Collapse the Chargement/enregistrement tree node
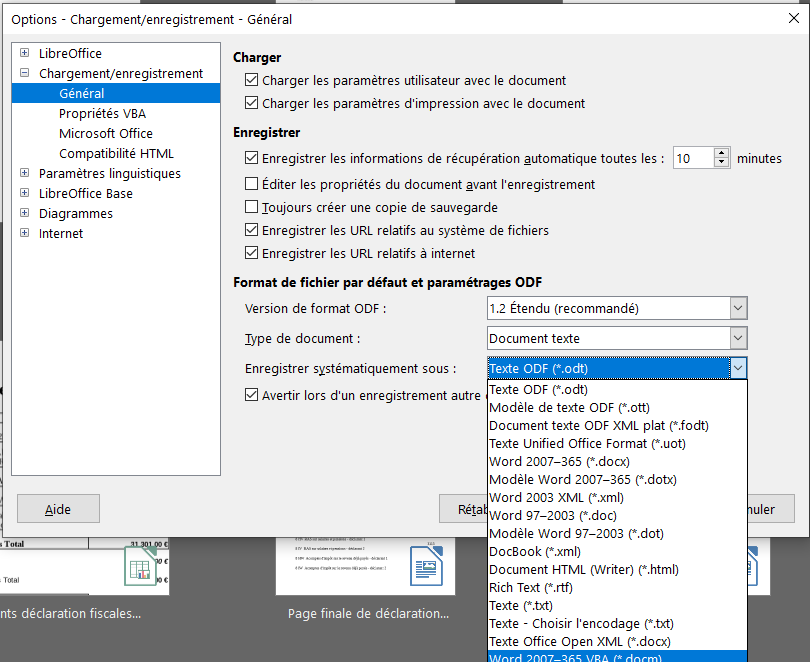The image size is (810, 662). click(x=24, y=73)
